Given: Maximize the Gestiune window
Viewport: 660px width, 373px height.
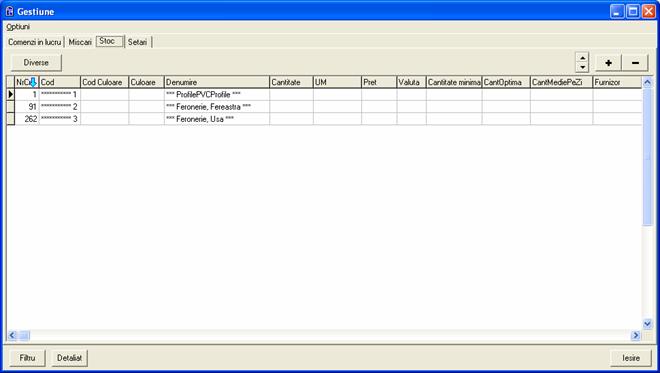Looking at the screenshot, I should pos(633,11).
